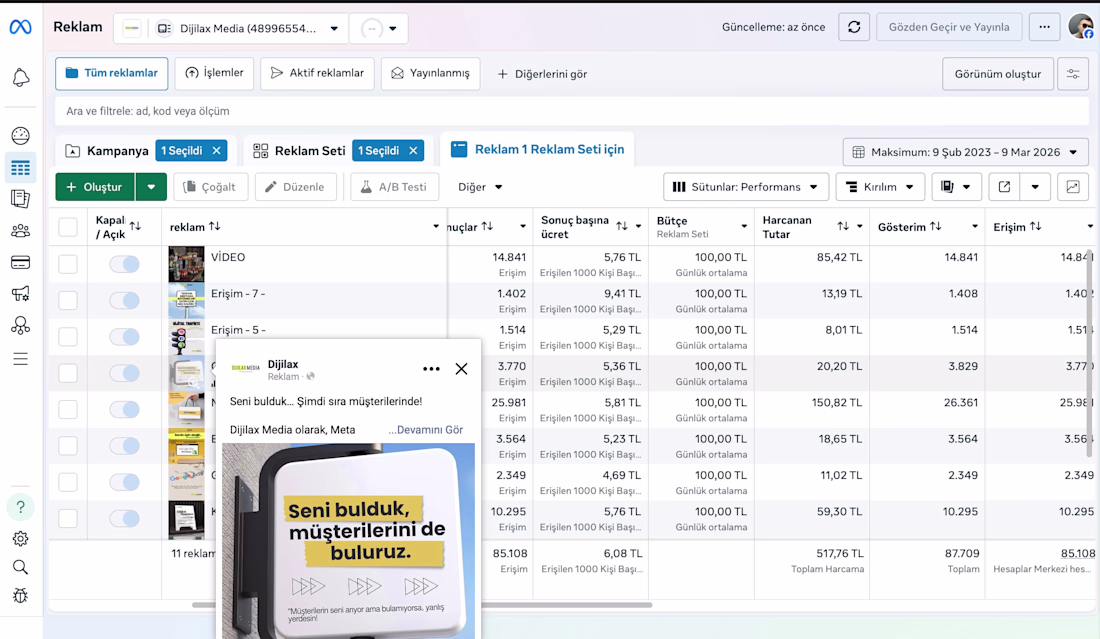This screenshot has width=1100, height=639.
Task: Open the reklam column header dropdown
Action: tap(436, 227)
